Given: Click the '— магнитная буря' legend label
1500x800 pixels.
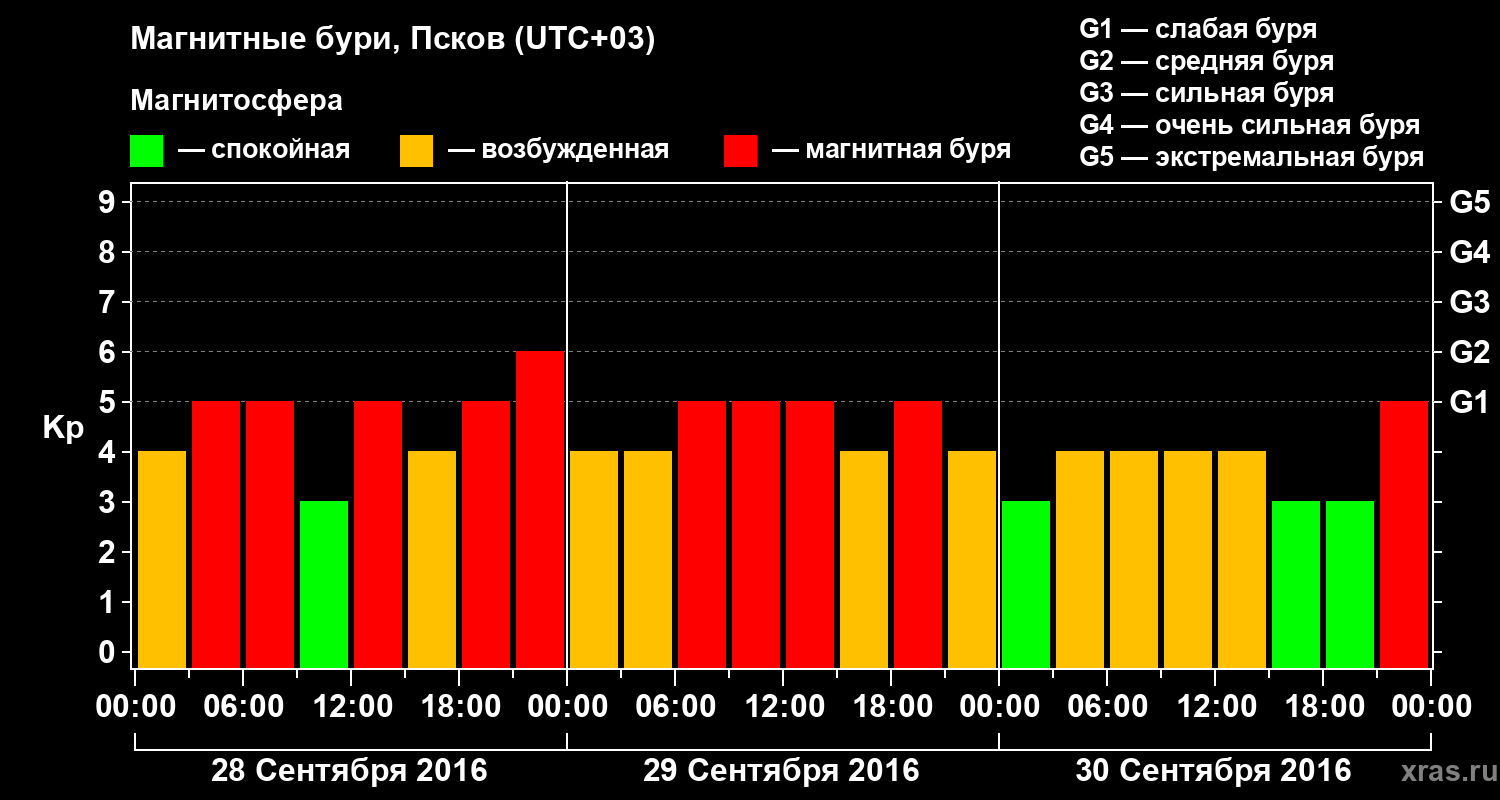Looking at the screenshot, I should [892, 150].
